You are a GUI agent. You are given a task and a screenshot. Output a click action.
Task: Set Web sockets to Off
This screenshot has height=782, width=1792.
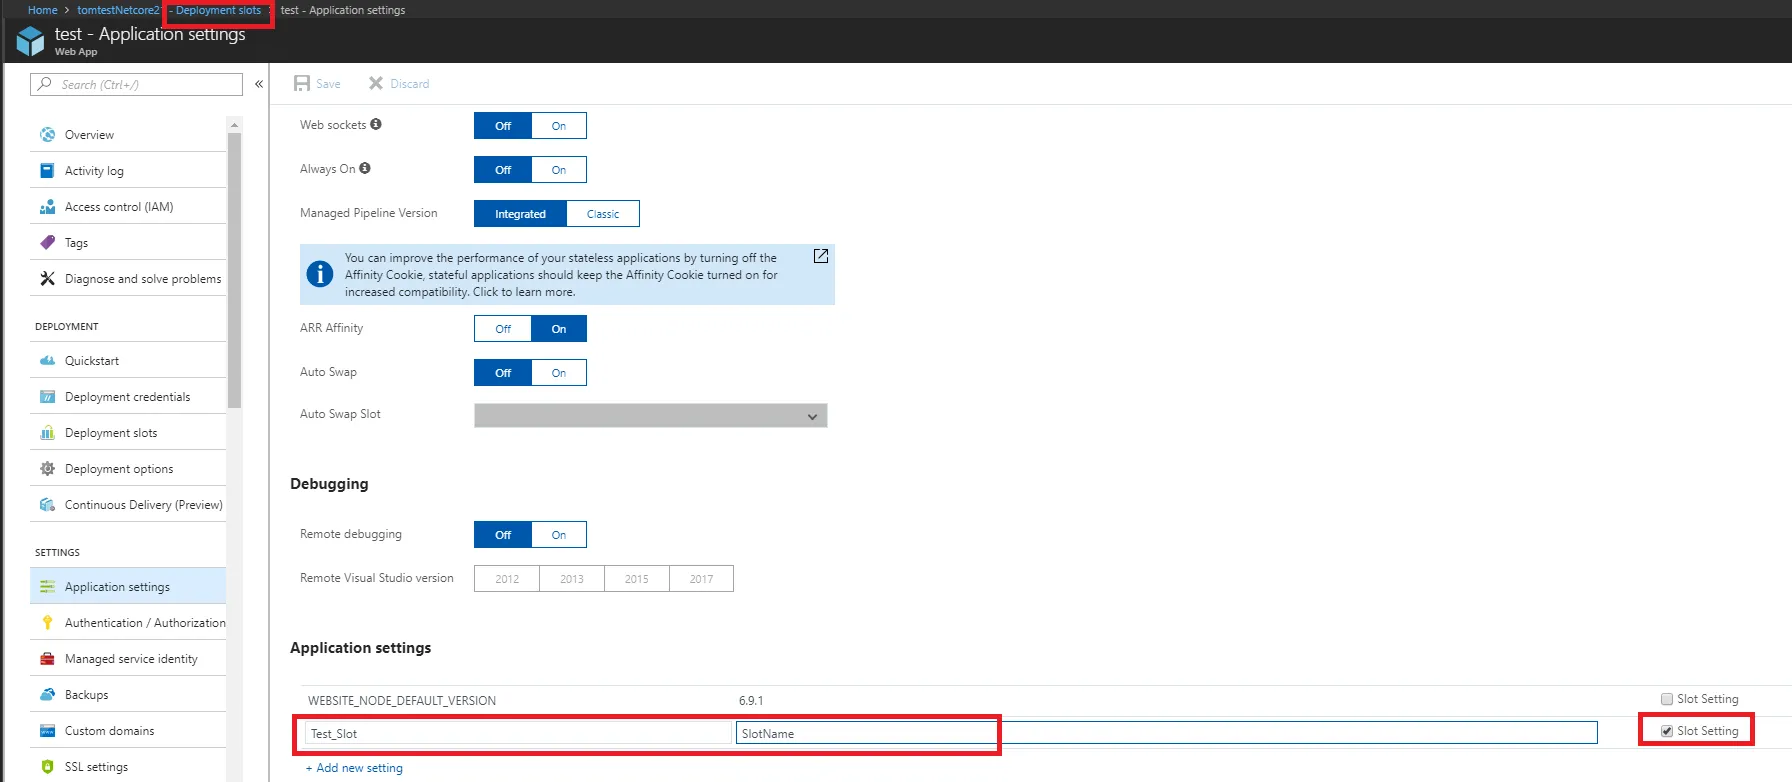pyautogui.click(x=503, y=126)
